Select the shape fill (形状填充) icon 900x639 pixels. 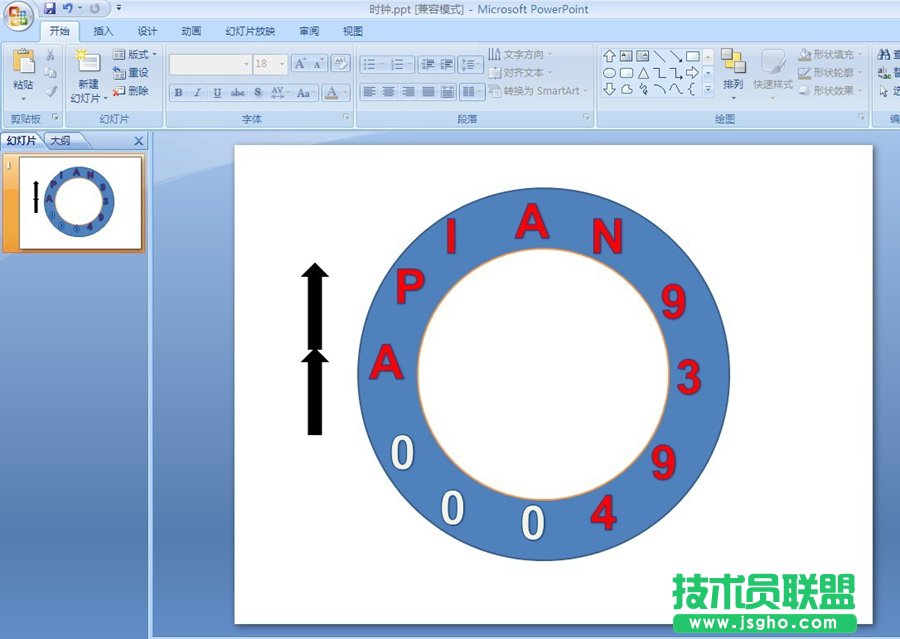point(803,54)
